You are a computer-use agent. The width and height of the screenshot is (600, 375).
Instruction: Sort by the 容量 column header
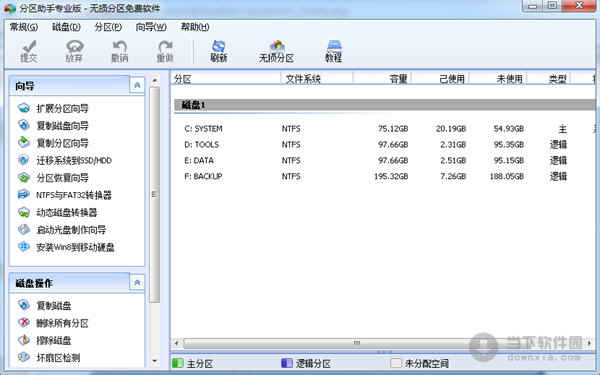tap(382, 79)
